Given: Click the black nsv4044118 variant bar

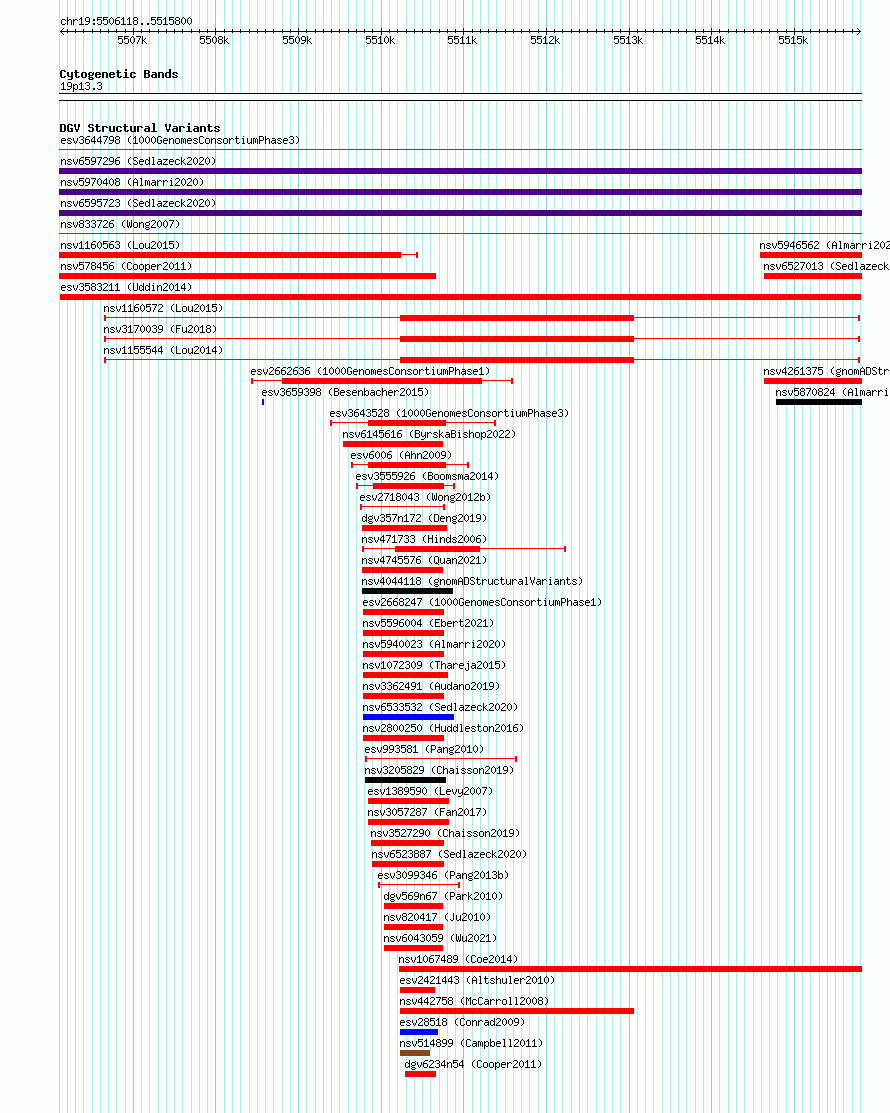Looking at the screenshot, I should [x=407, y=591].
